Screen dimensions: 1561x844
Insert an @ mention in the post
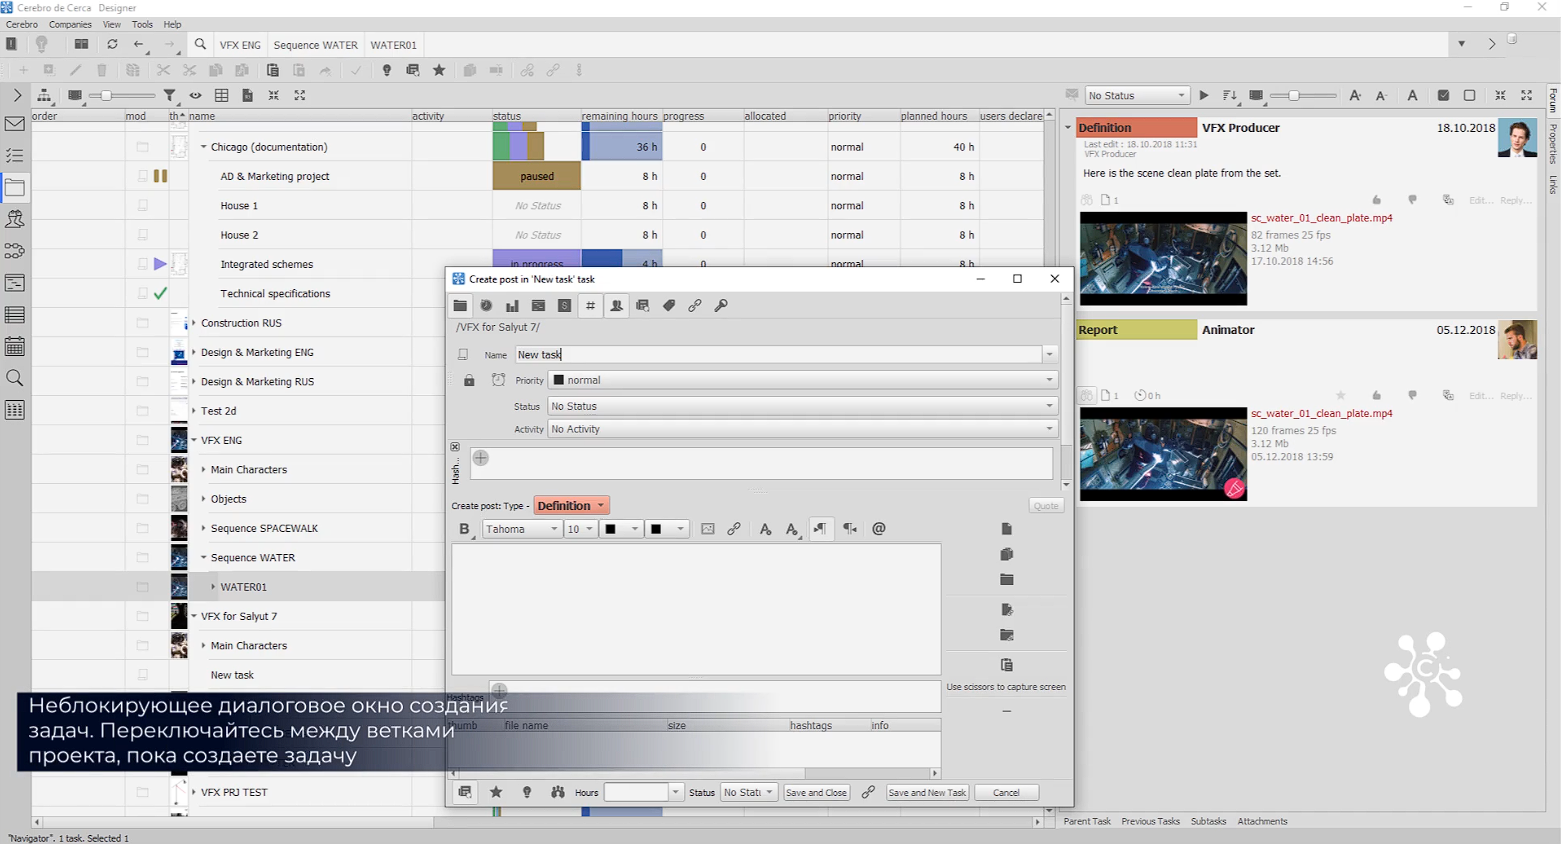coord(879,529)
